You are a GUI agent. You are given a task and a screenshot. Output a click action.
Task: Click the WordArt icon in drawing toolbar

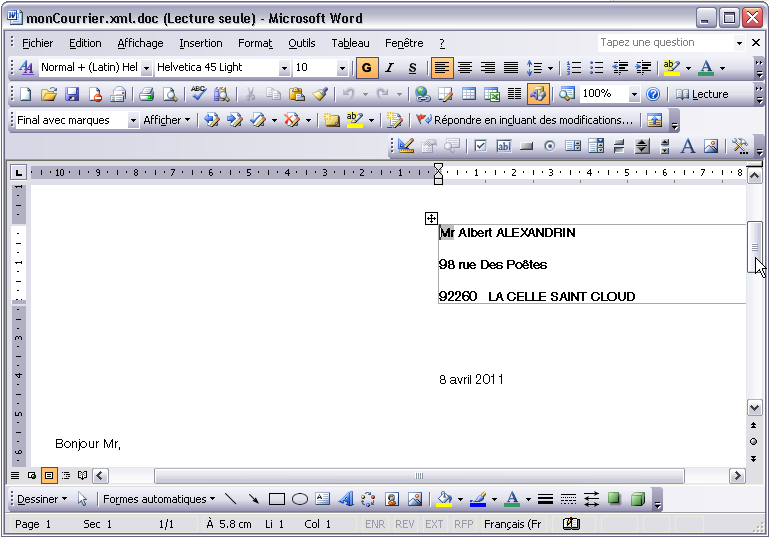coord(346,499)
